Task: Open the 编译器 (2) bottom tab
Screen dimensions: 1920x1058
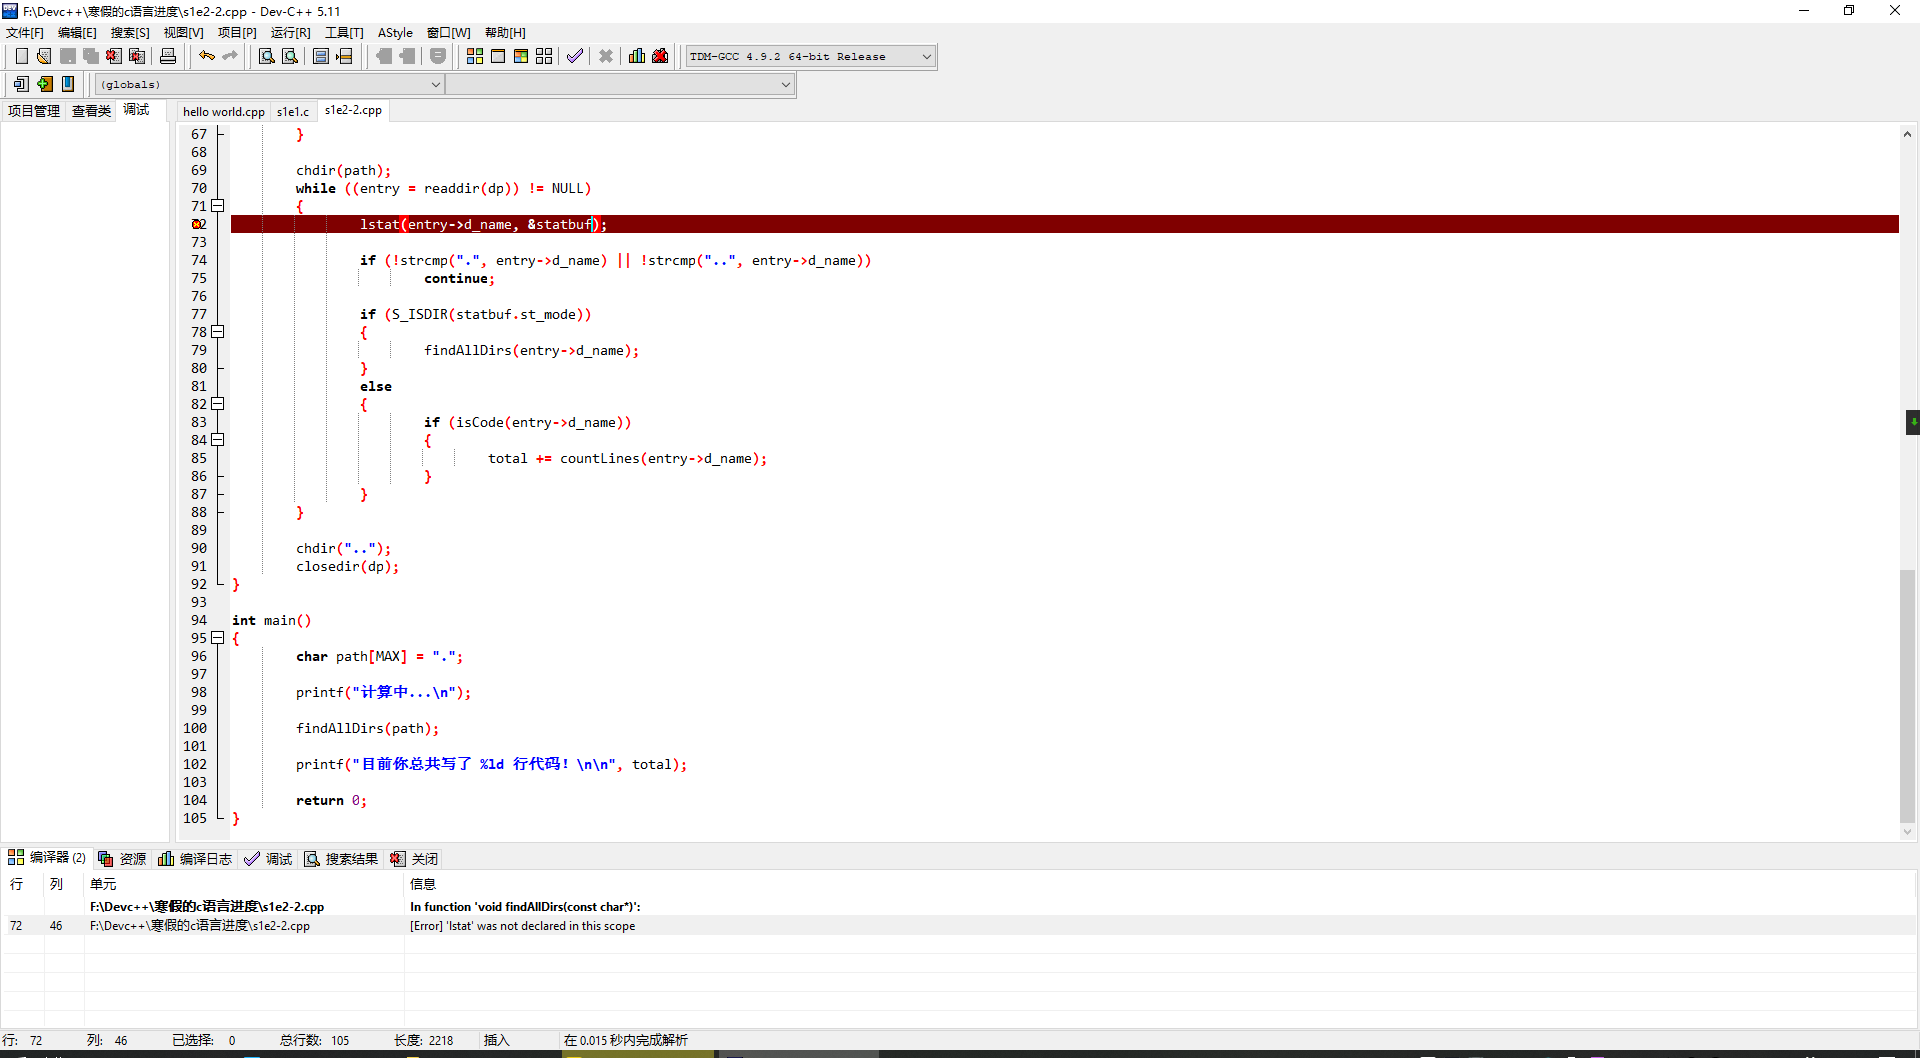Action: click(47, 858)
